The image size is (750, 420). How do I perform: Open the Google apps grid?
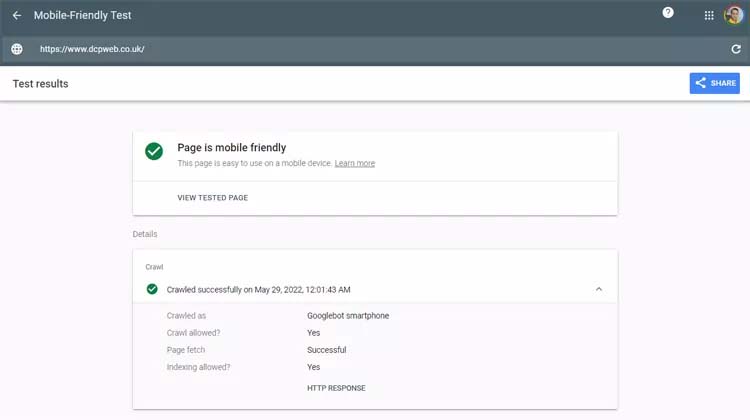click(709, 16)
